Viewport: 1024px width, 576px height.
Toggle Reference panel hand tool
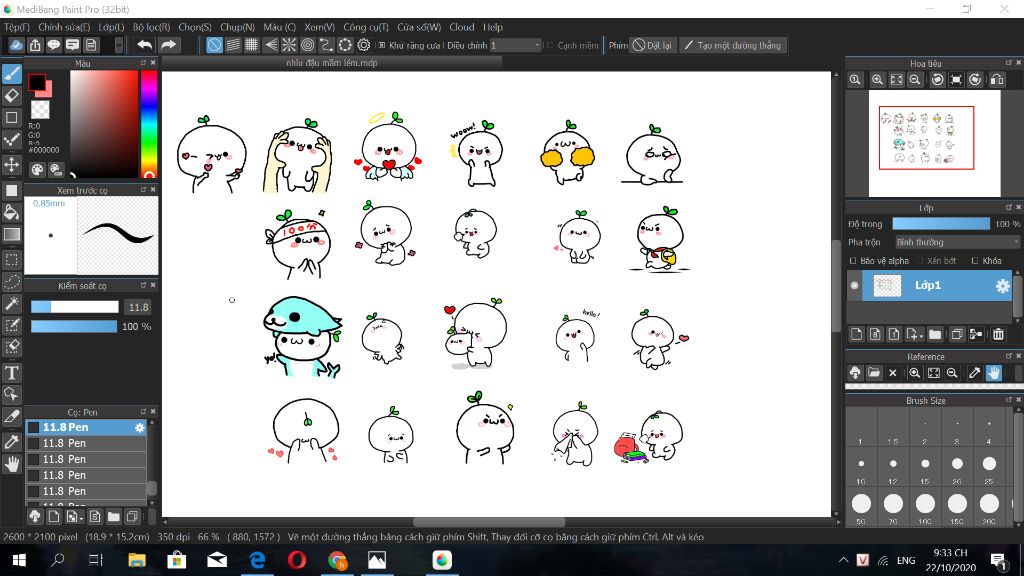(x=993, y=373)
